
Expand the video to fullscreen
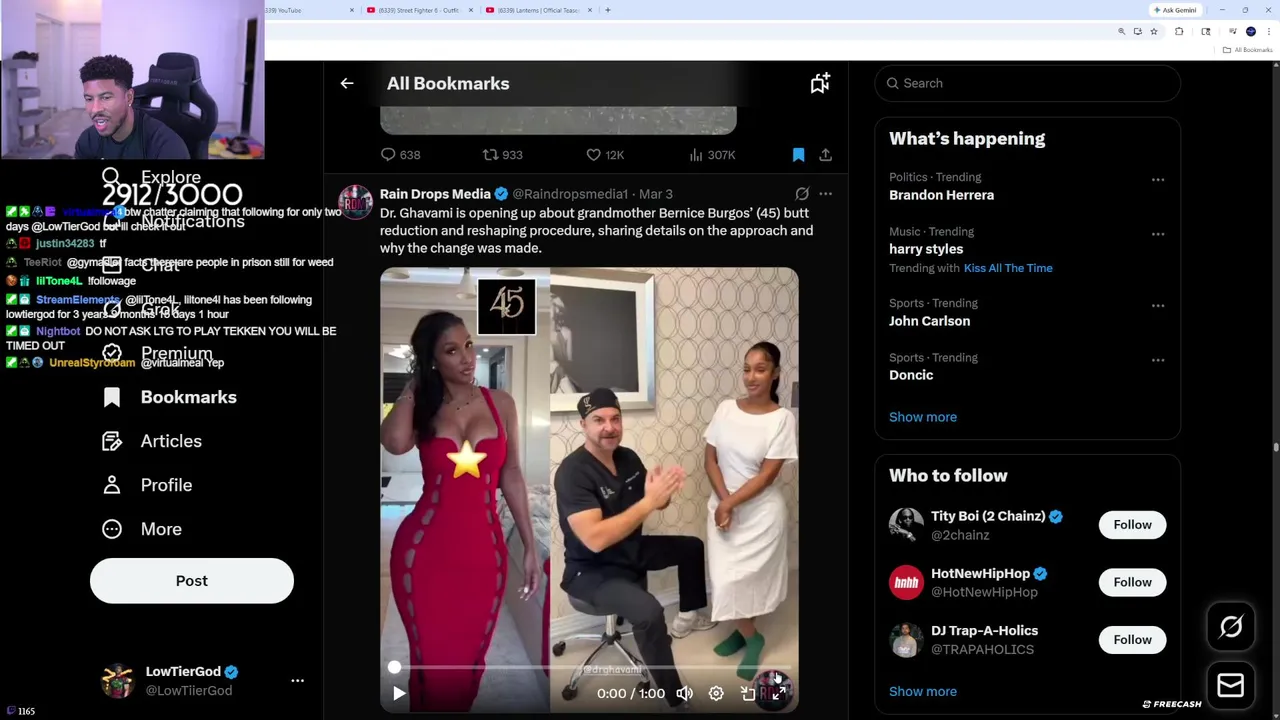[778, 693]
